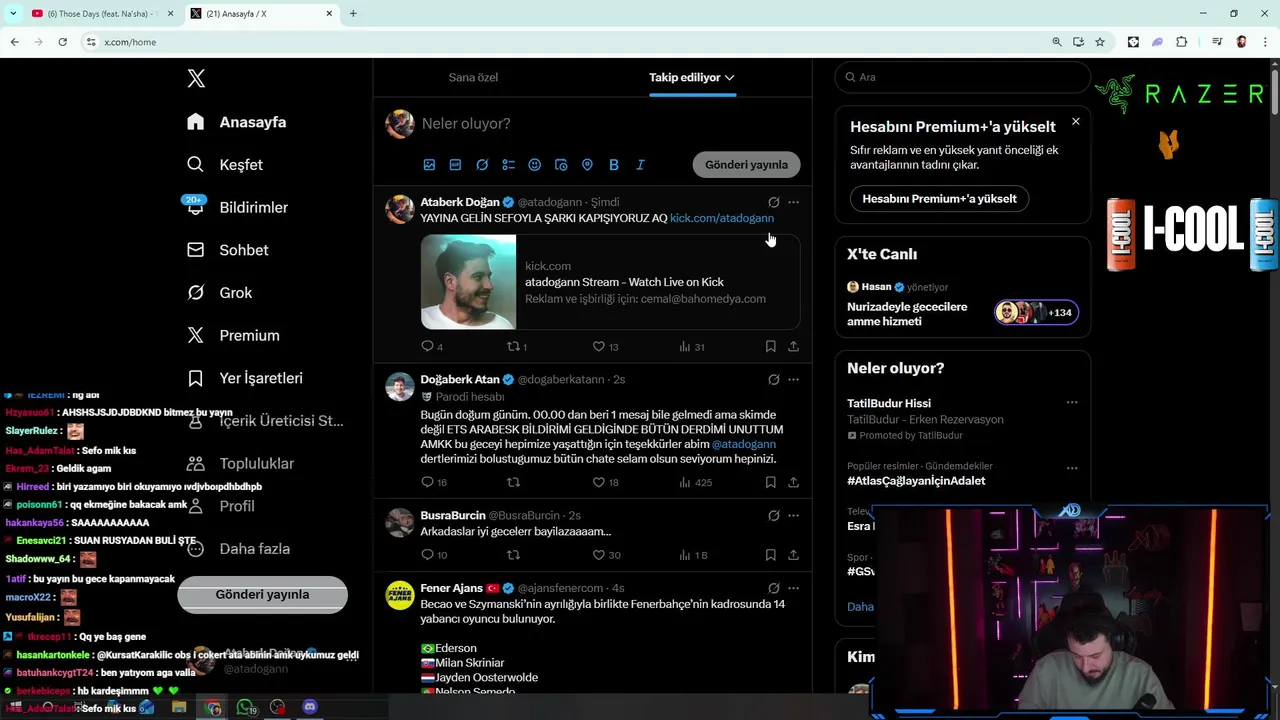Open Chrome media controls icon
This screenshot has width=1280, height=720.
click(1216, 42)
